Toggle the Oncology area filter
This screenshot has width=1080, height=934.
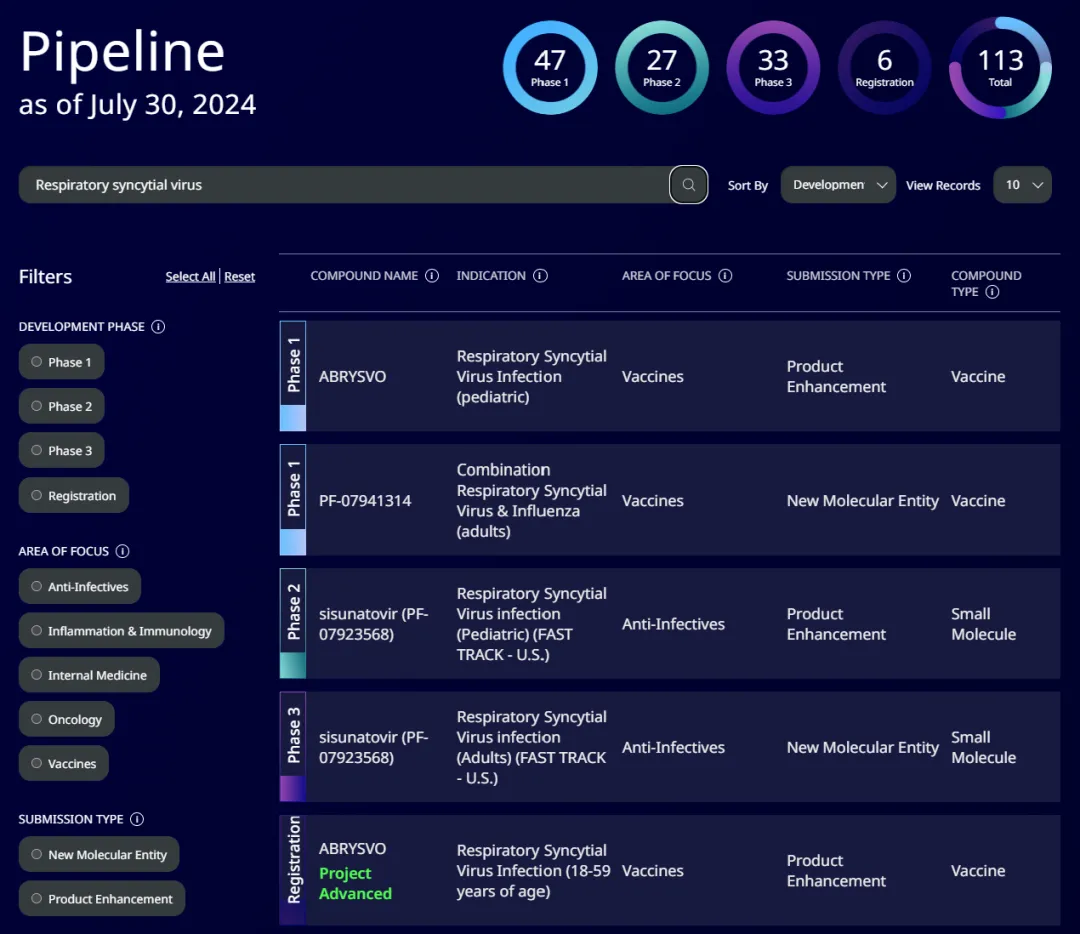coord(66,719)
